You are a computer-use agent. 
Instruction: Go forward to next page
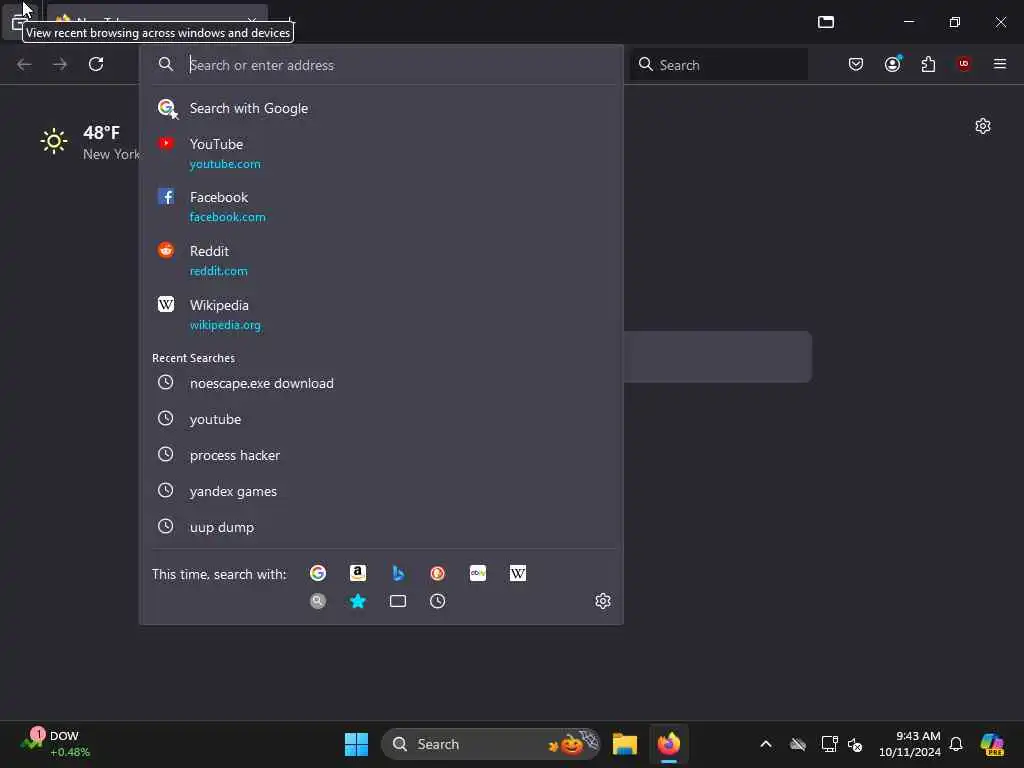[x=60, y=64]
